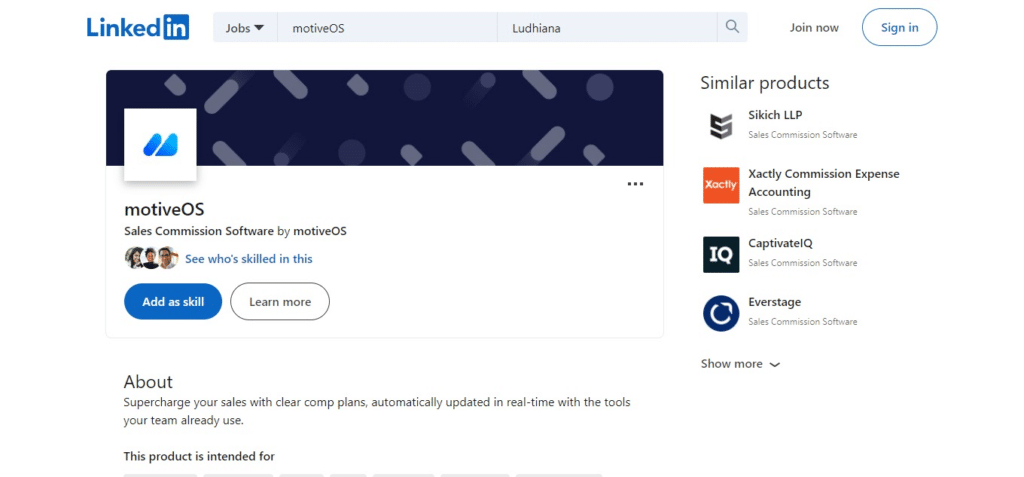Select the Sign in button
1024x477 pixels.
pos(899,27)
